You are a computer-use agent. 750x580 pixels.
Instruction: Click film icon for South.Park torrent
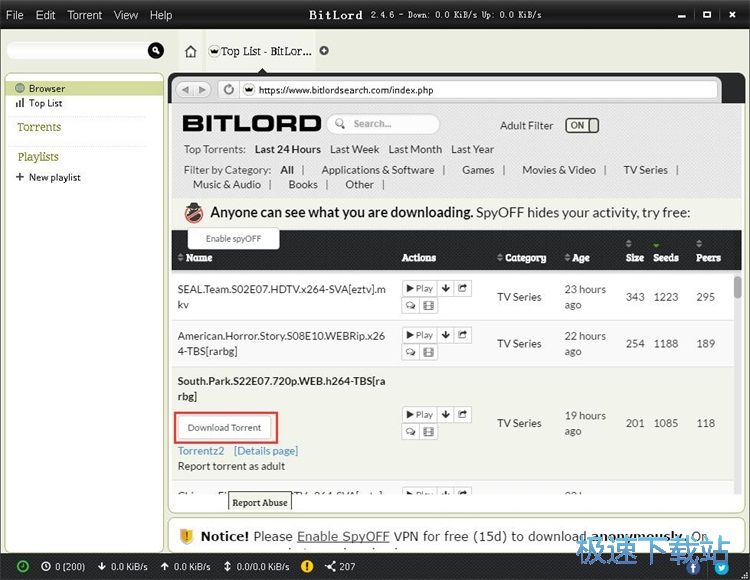(429, 432)
